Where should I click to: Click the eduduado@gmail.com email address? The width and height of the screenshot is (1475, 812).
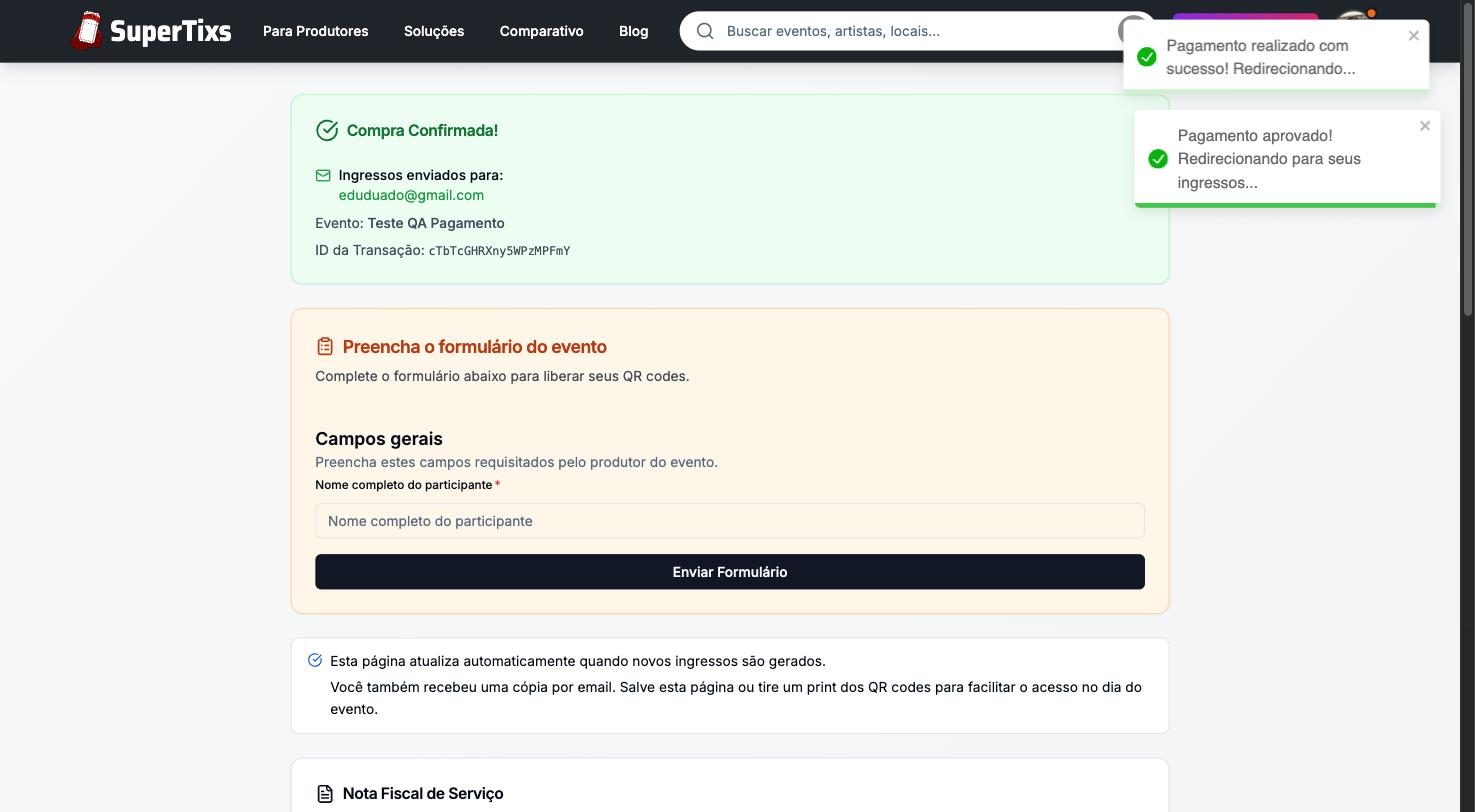(411, 195)
